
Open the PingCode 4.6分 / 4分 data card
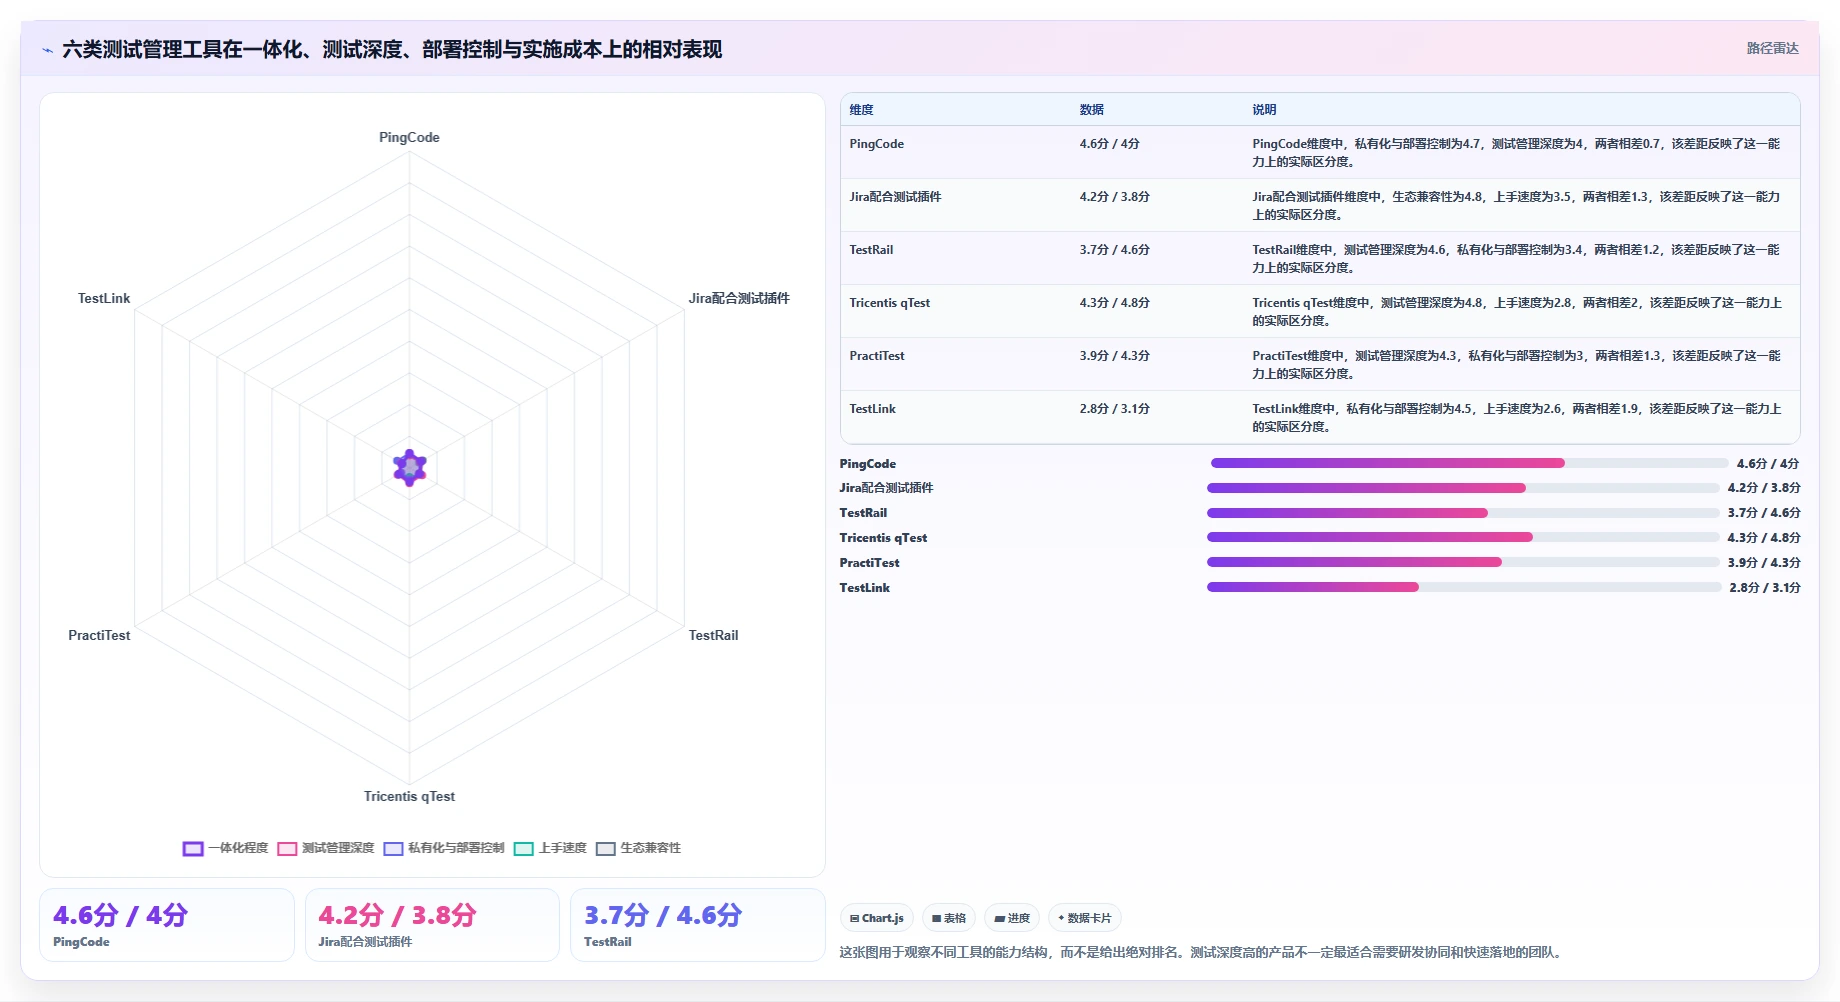tap(167, 925)
